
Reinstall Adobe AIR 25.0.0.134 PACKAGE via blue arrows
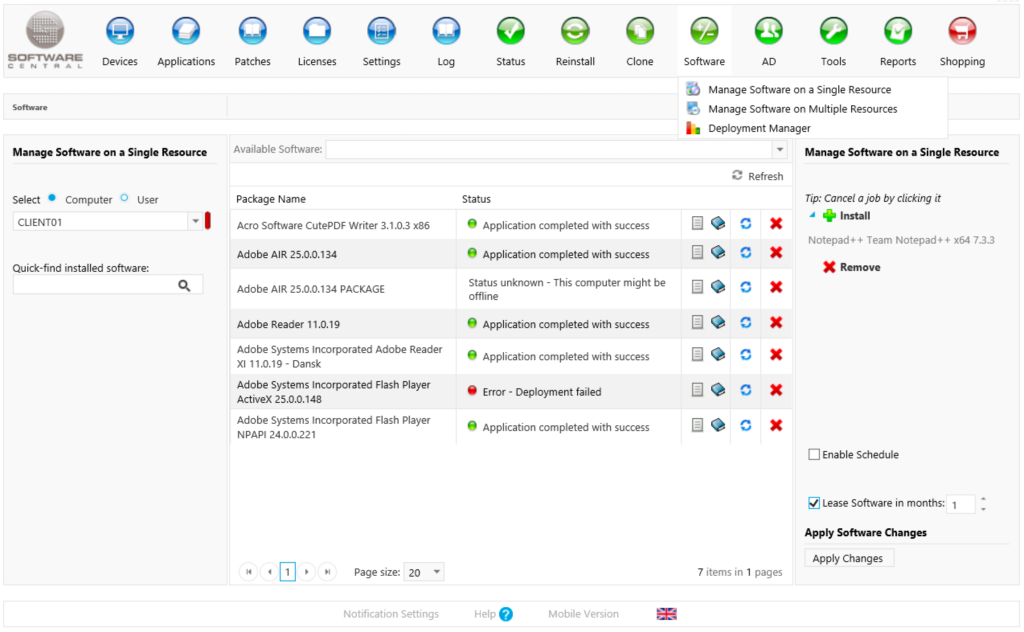(746, 287)
